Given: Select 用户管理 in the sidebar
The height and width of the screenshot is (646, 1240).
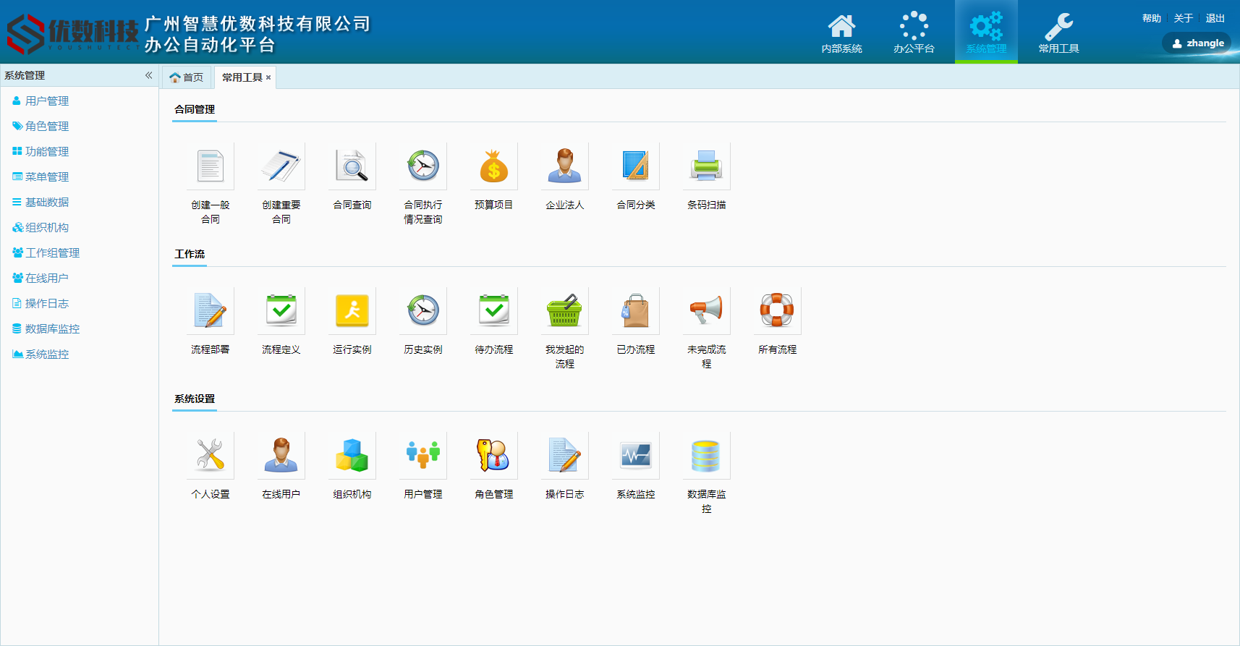Looking at the screenshot, I should (x=47, y=101).
